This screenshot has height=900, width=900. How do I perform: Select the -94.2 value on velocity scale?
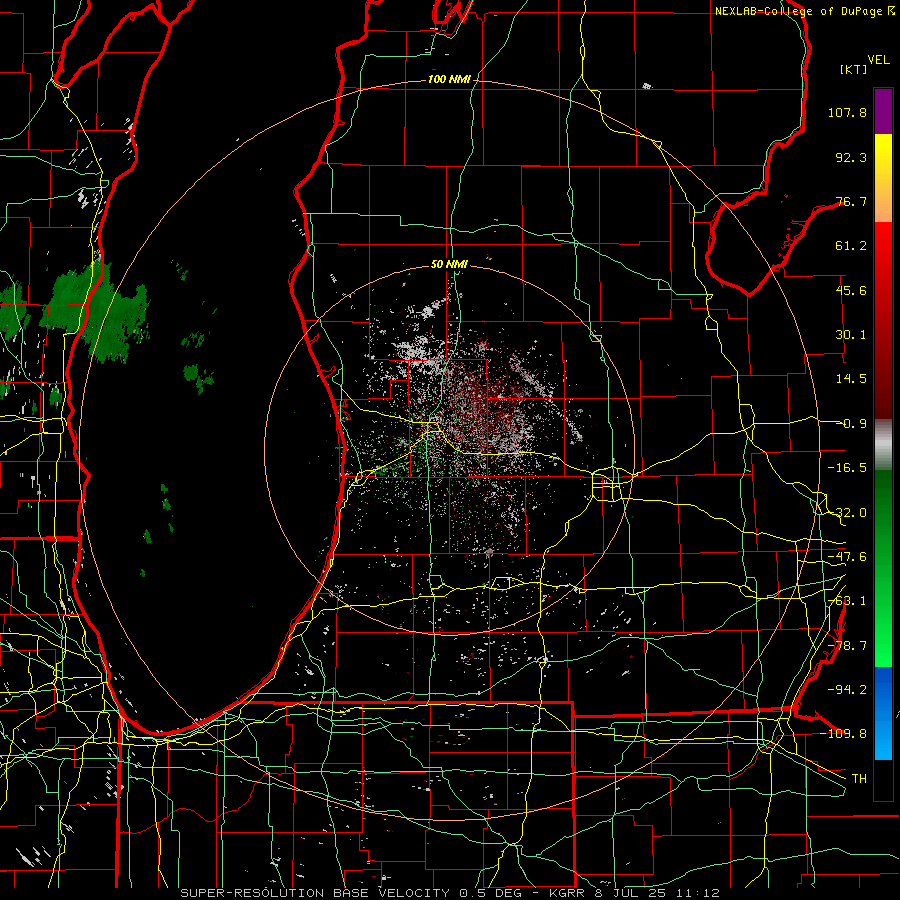tap(847, 689)
